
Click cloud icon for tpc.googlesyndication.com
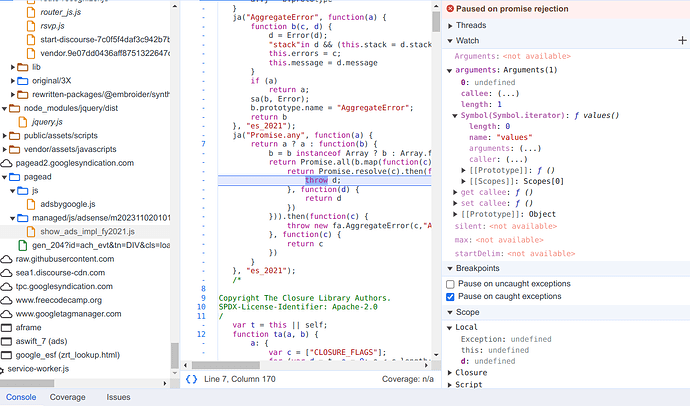pyautogui.click(x=6, y=286)
